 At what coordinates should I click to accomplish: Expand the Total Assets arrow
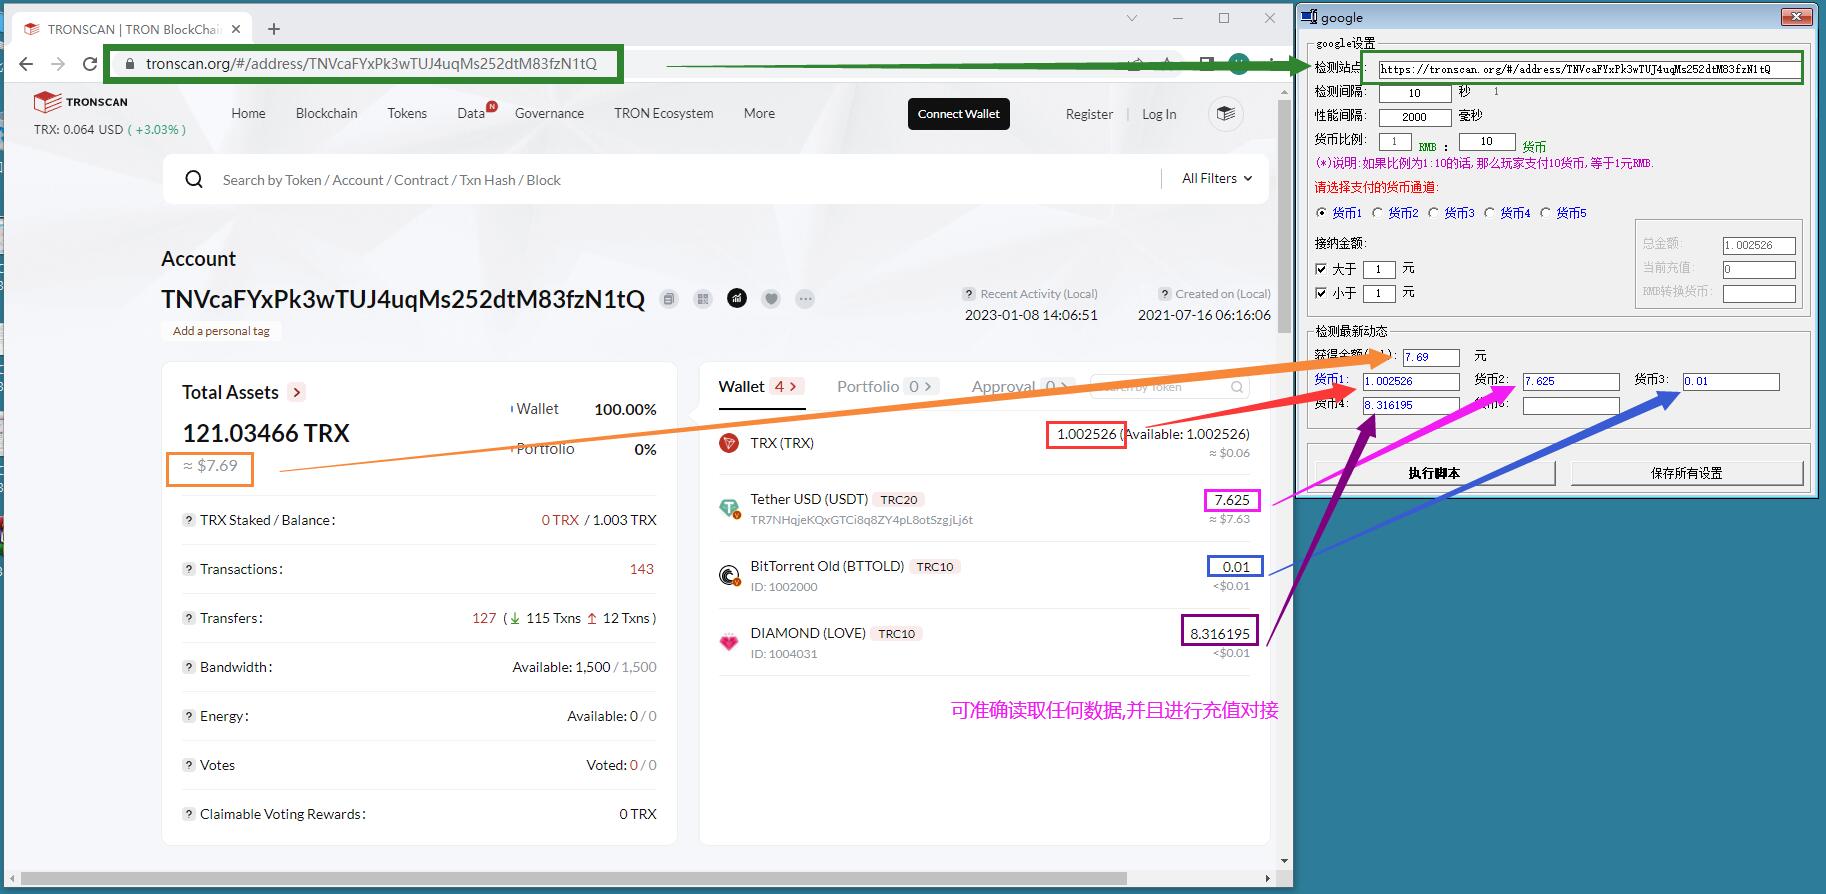296,392
